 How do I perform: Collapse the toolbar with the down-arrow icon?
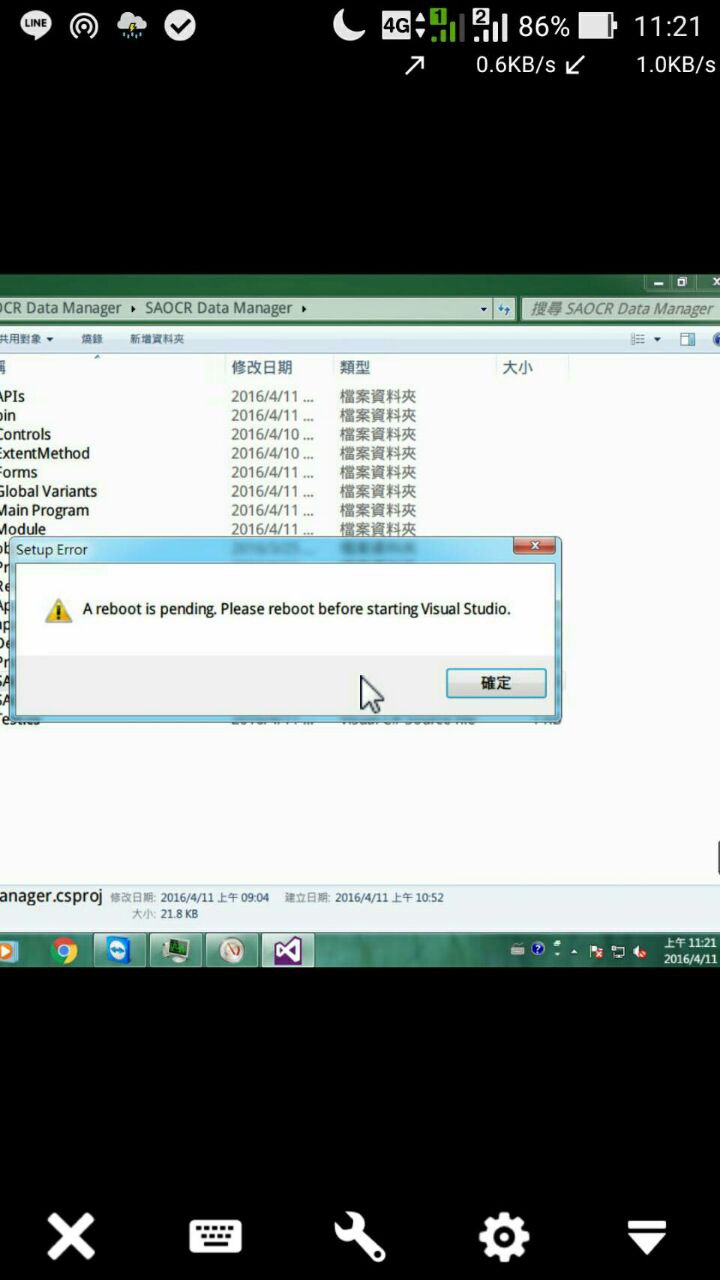click(647, 1236)
